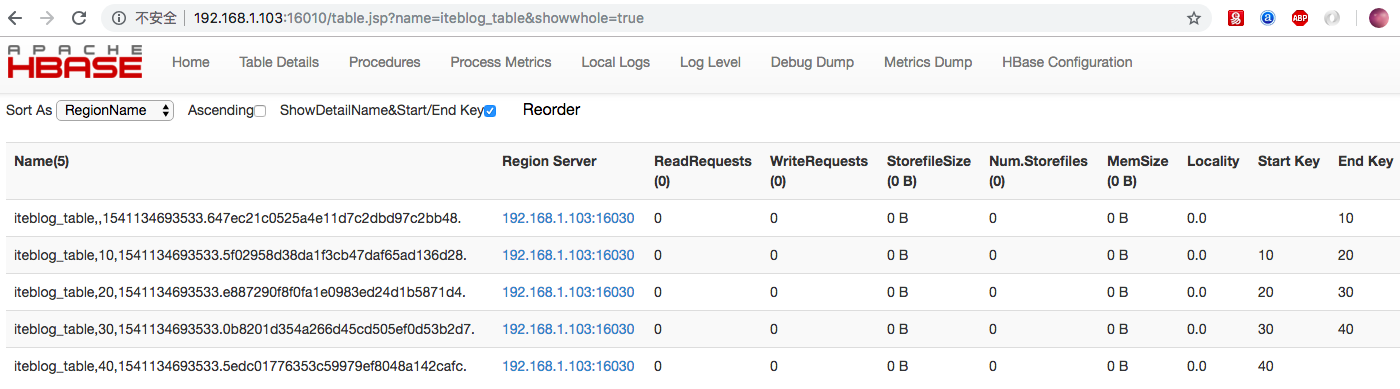Open region server link for iteblog_table,10 row

pos(568,255)
